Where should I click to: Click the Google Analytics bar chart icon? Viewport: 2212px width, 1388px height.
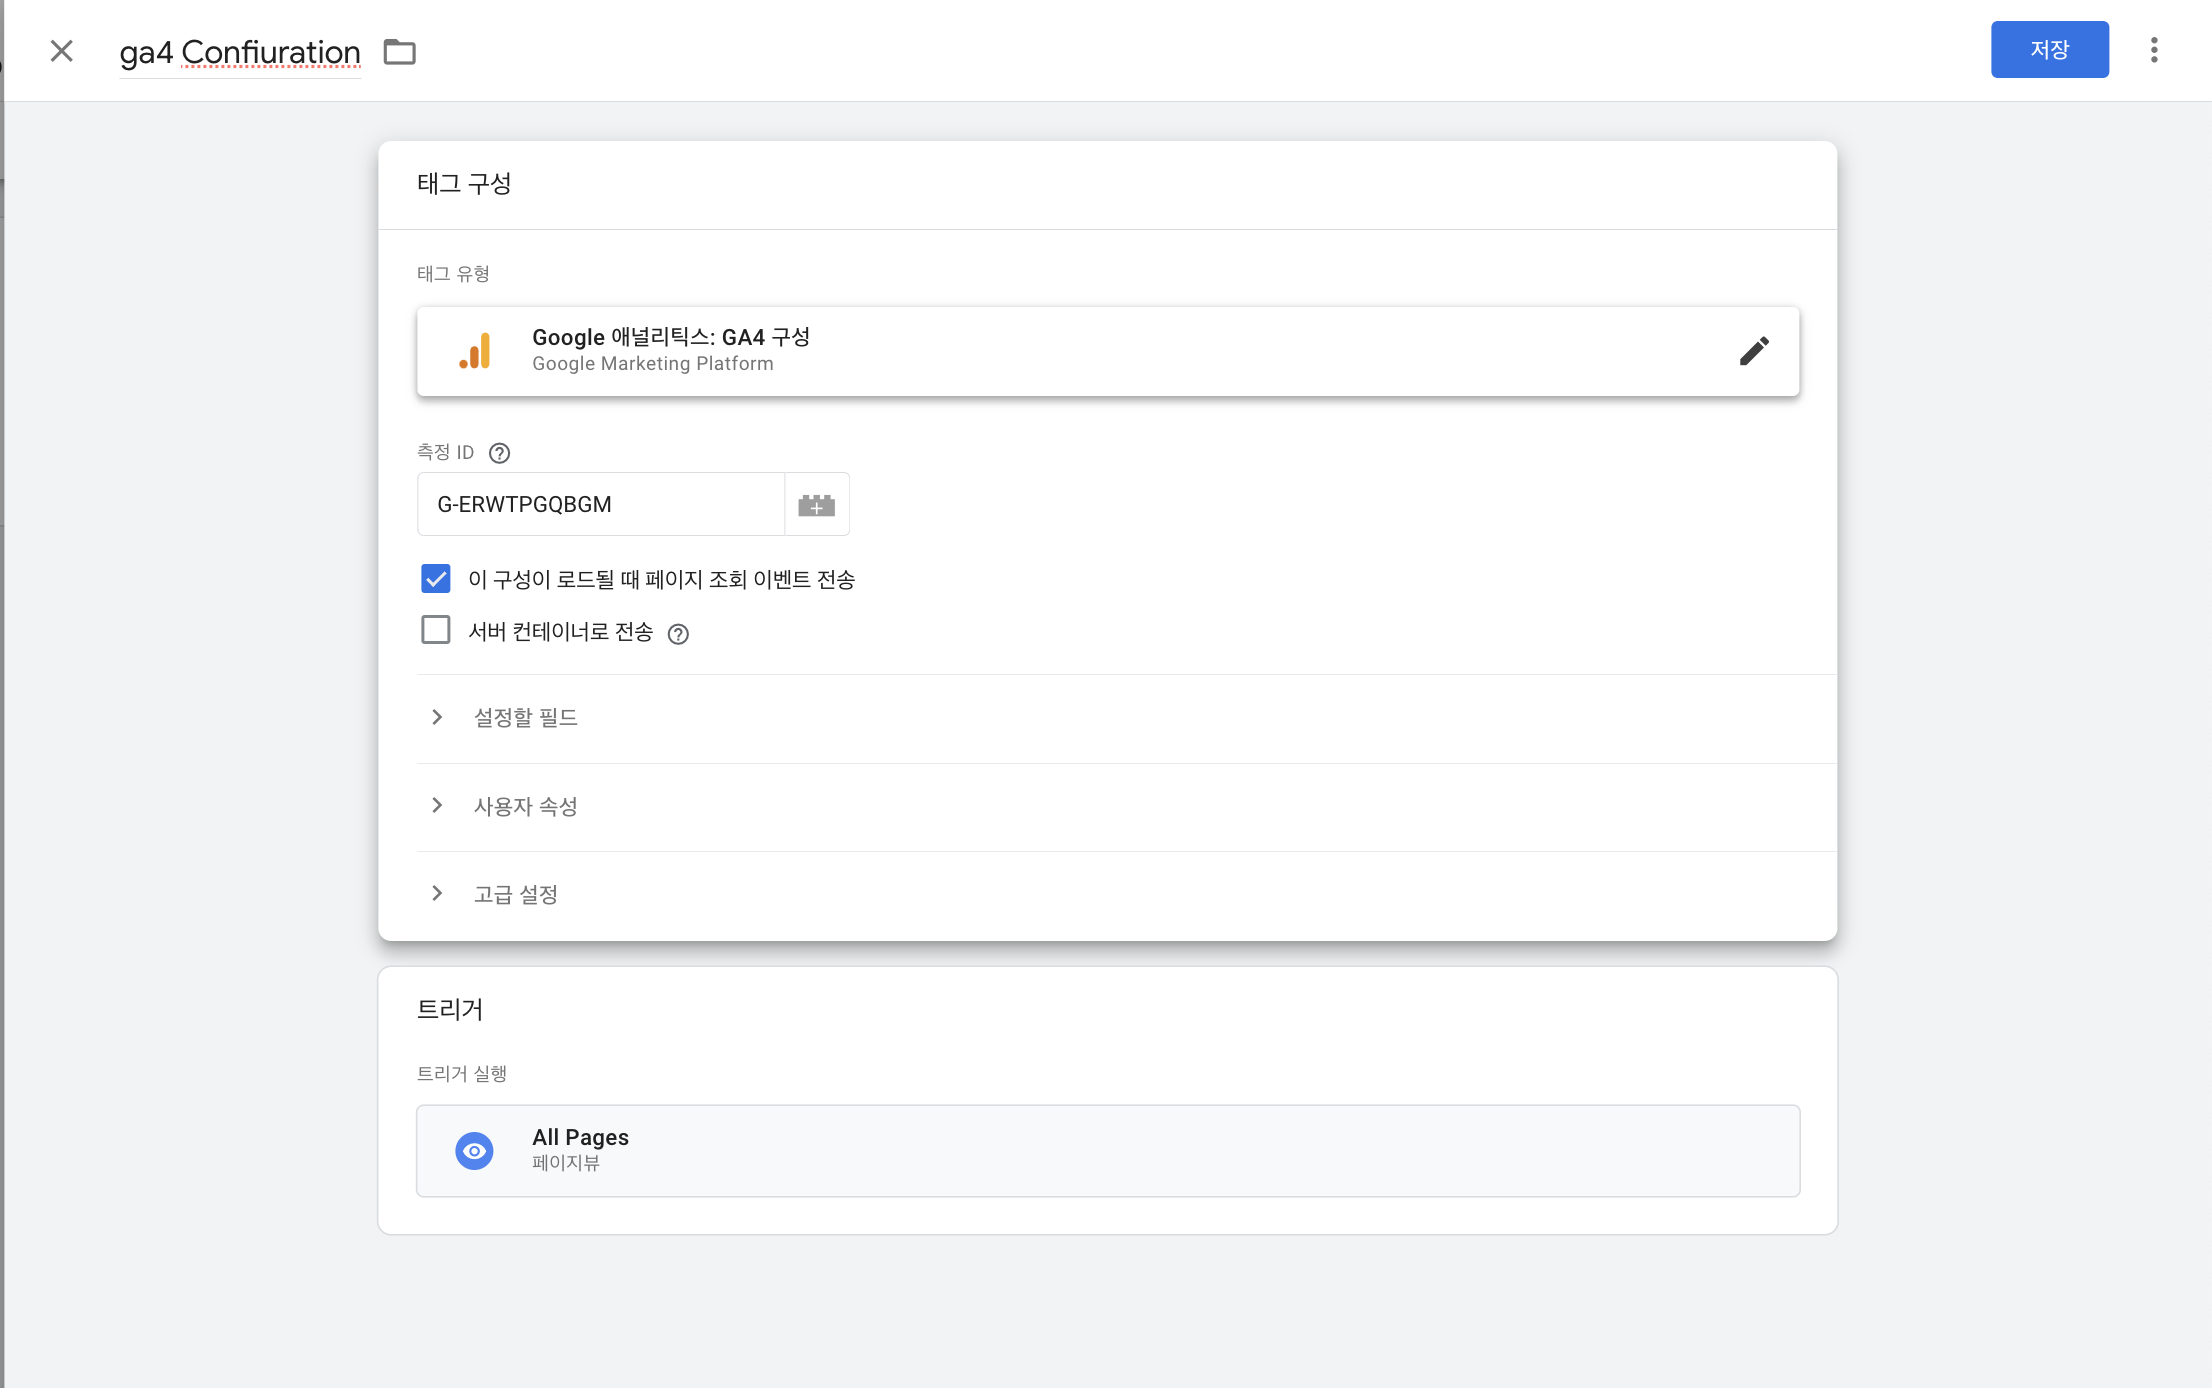pos(475,351)
